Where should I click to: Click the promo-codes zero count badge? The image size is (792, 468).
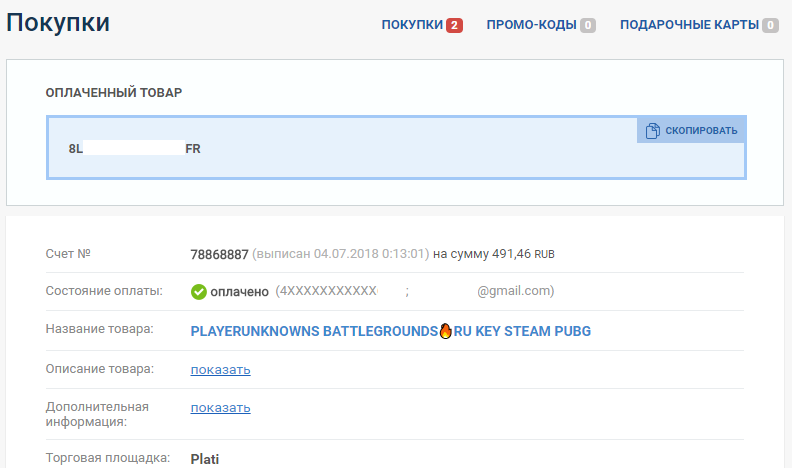(587, 25)
